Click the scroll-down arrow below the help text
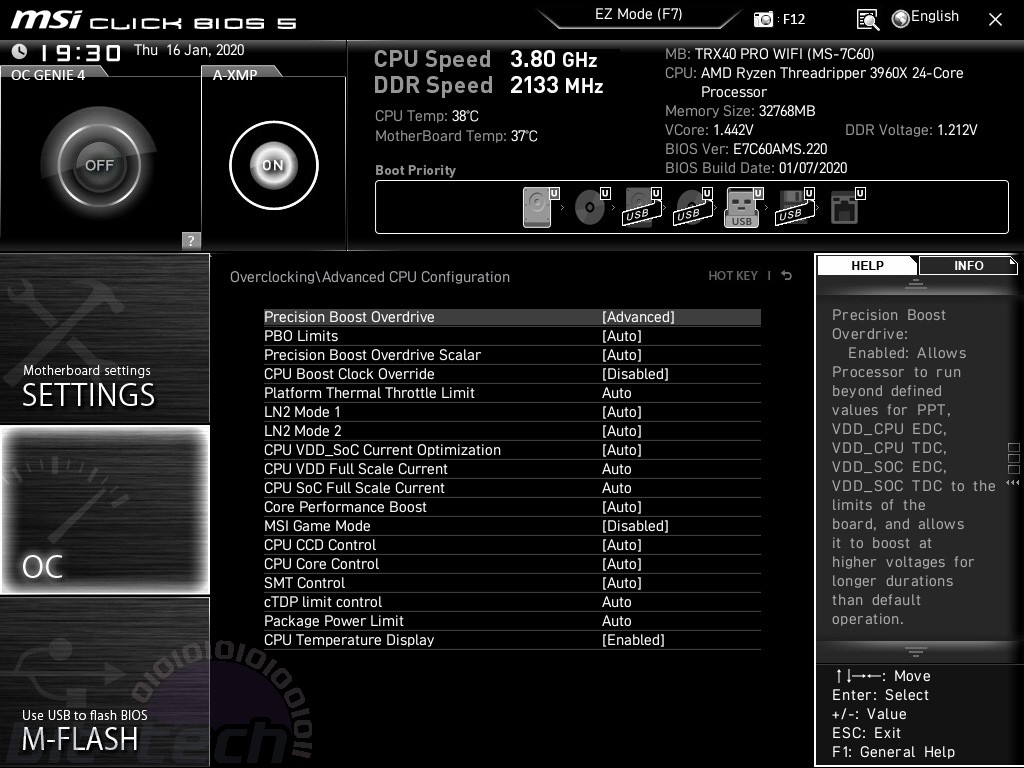This screenshot has height=768, width=1024. pos(916,651)
